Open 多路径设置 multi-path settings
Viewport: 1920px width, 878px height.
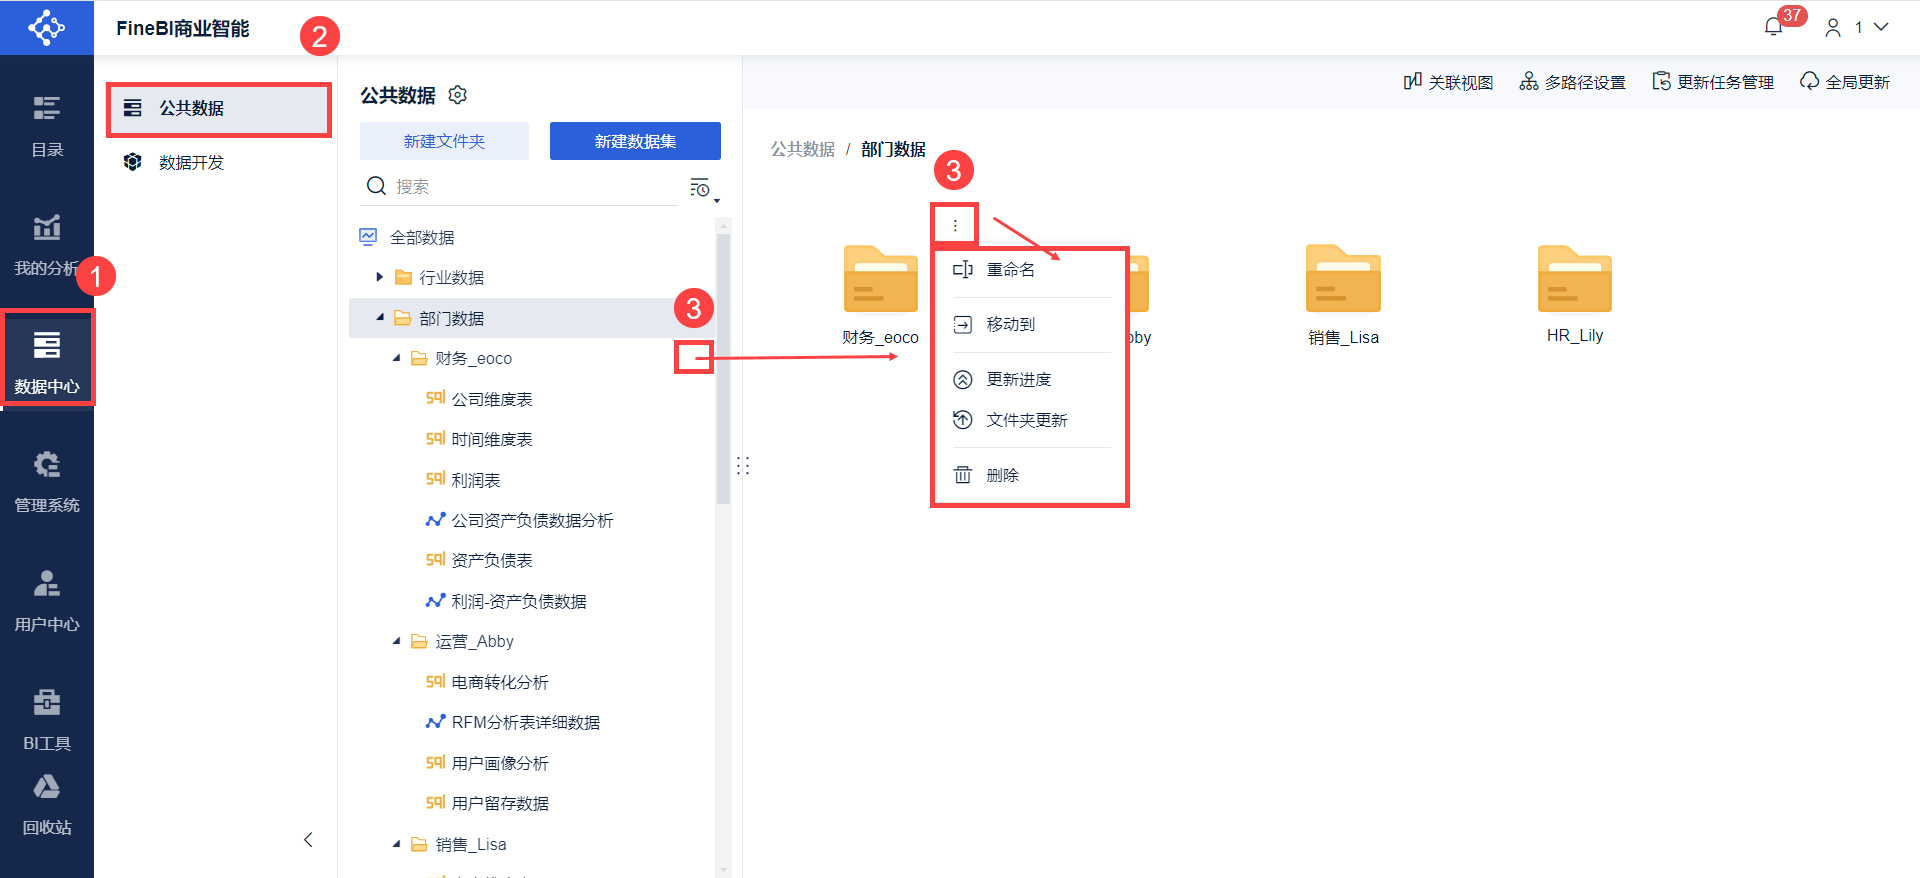1572,82
